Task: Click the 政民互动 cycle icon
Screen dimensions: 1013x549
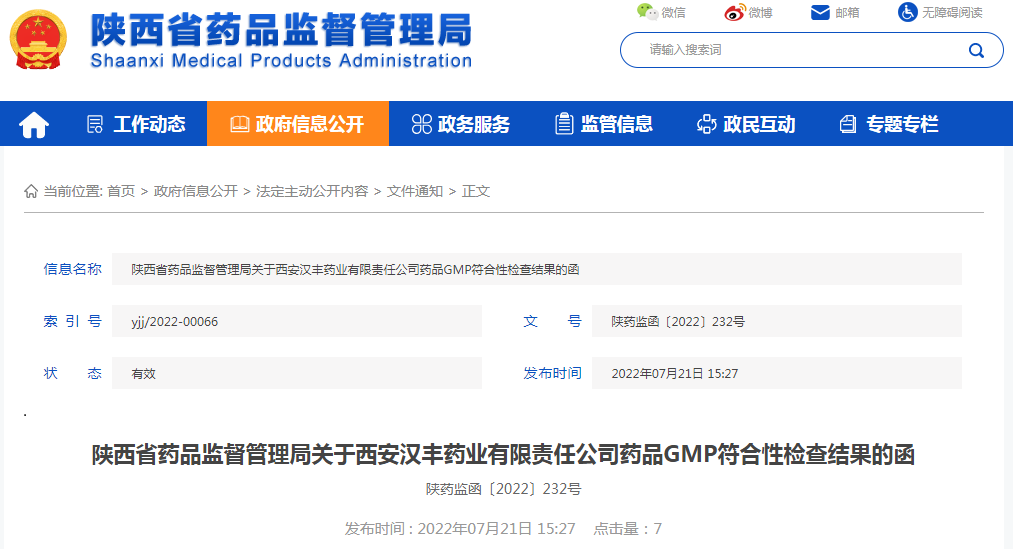Action: 707,124
